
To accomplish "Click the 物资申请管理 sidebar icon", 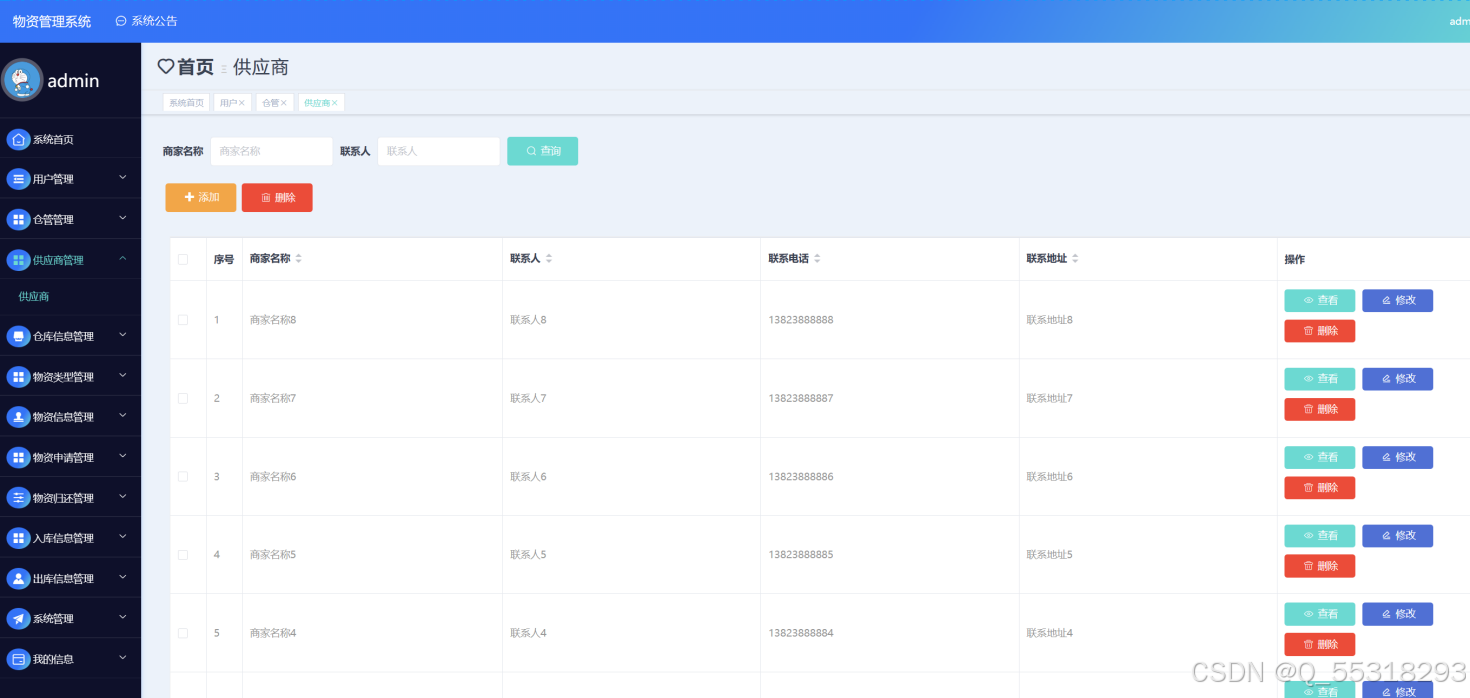I will pos(18,457).
